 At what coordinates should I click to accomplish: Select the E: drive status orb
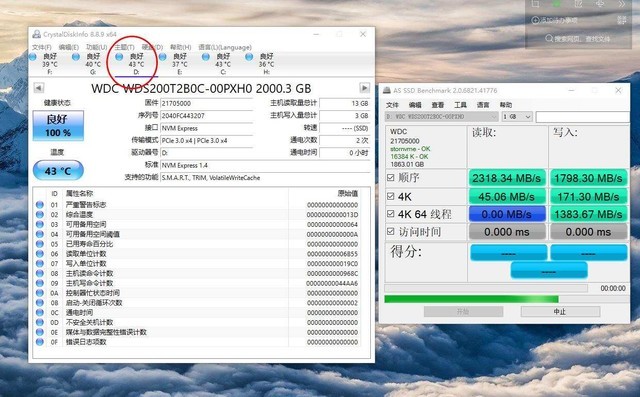(162, 57)
